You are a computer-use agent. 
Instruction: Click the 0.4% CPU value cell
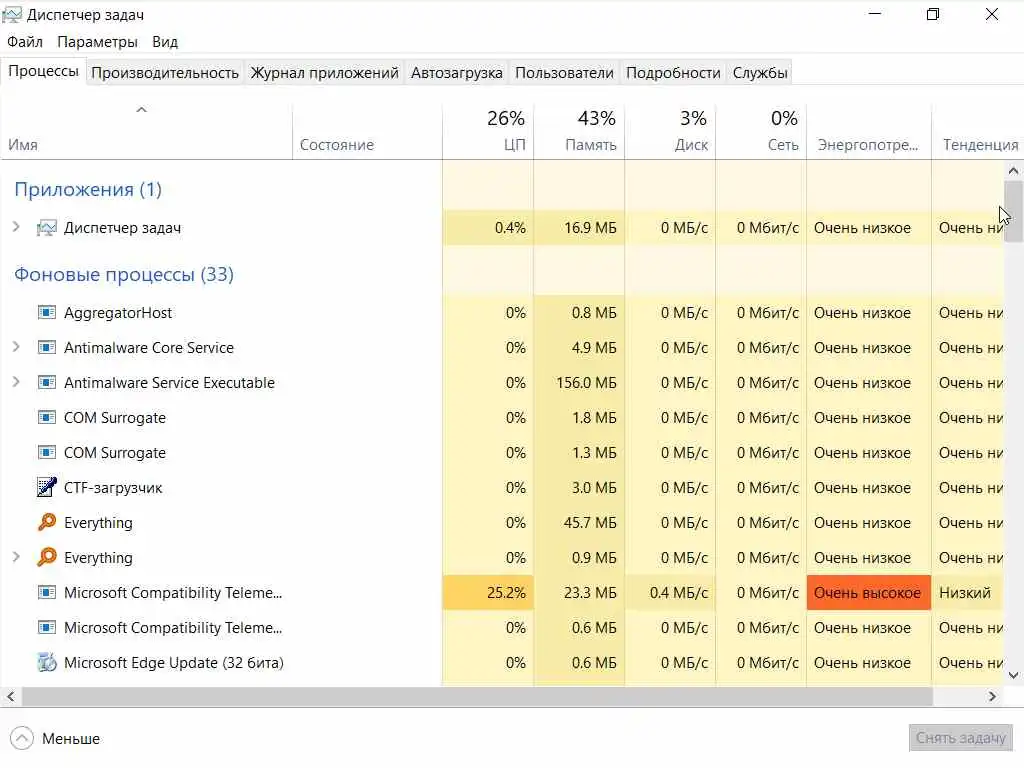pos(488,228)
